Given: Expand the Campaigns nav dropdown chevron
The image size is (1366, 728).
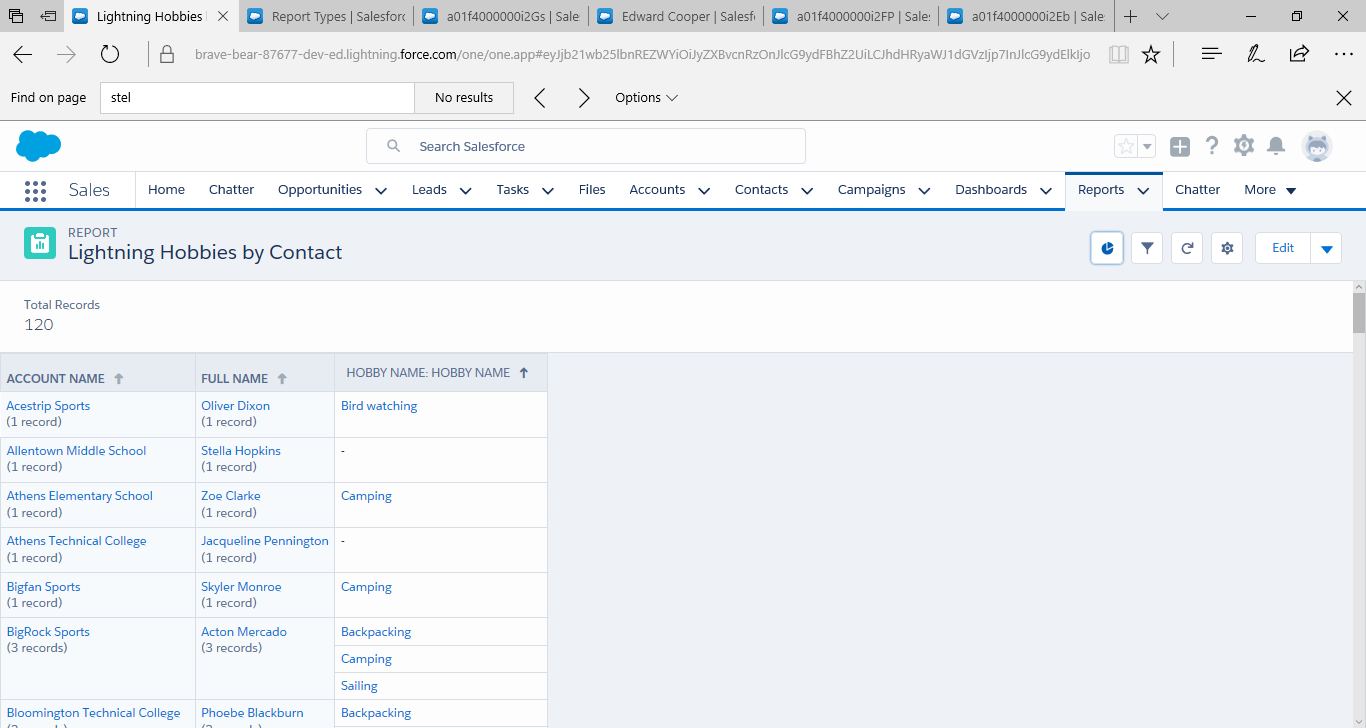Looking at the screenshot, I should (924, 191).
